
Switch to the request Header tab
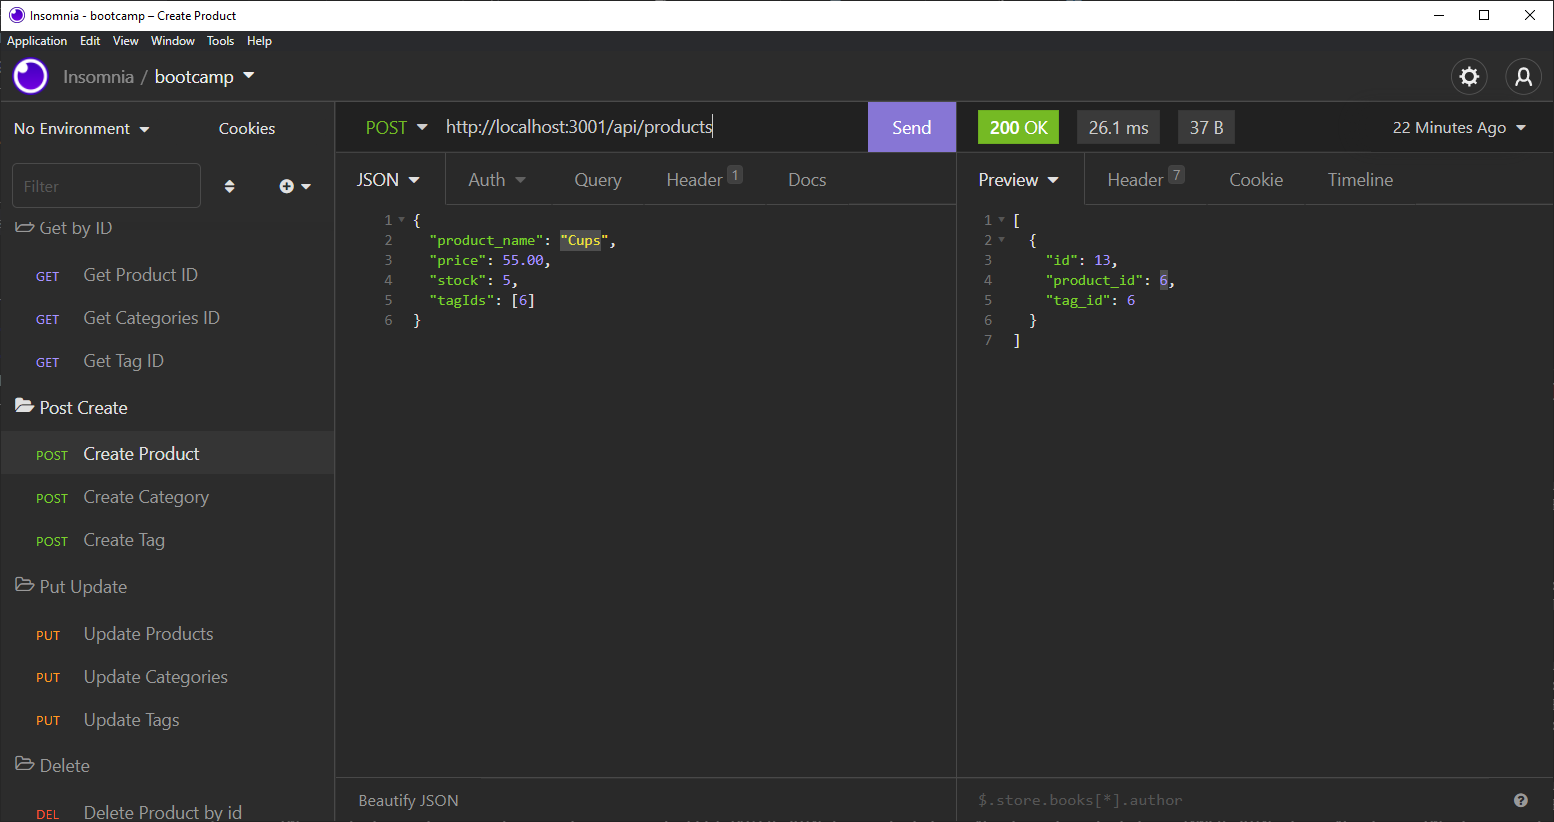click(x=704, y=179)
